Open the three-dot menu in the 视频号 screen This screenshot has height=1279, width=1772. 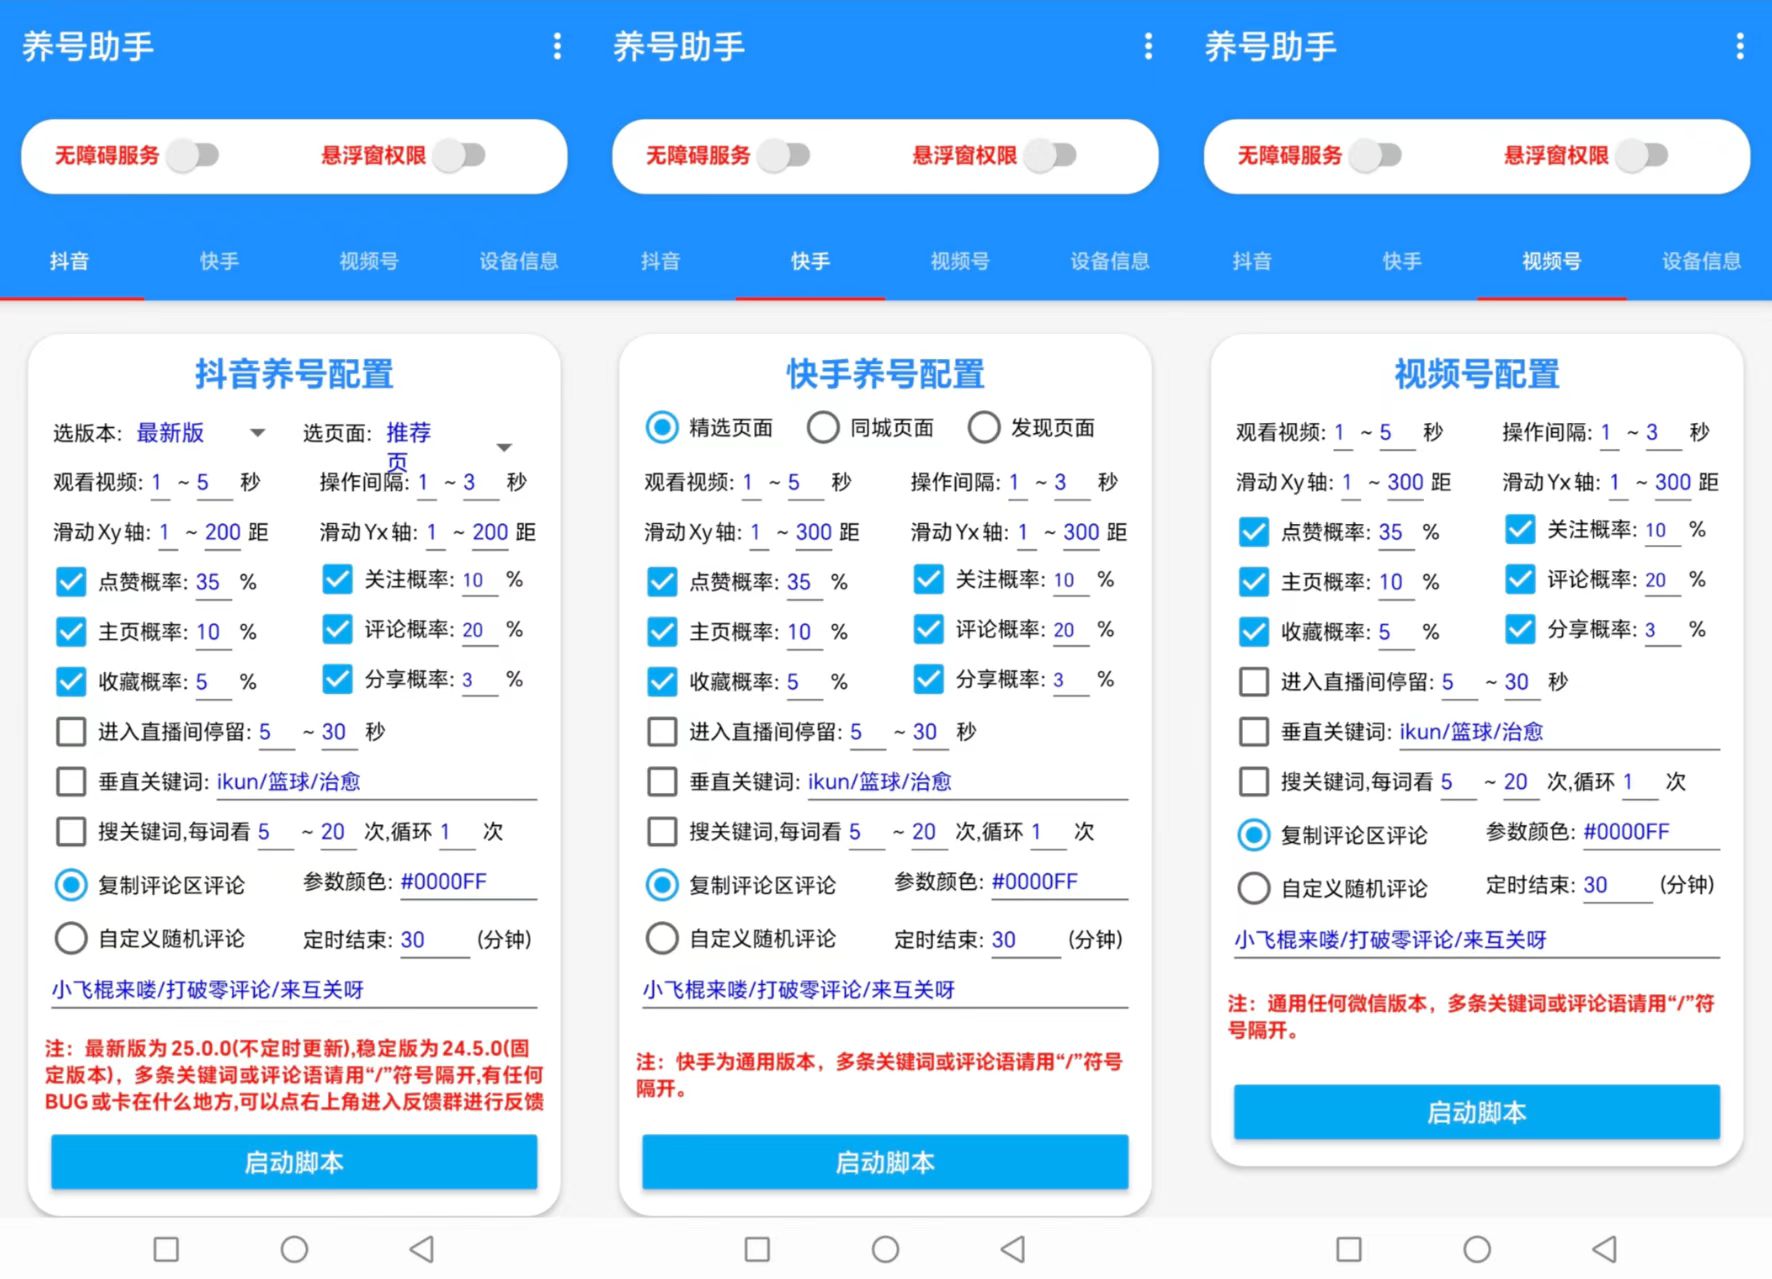click(1740, 46)
